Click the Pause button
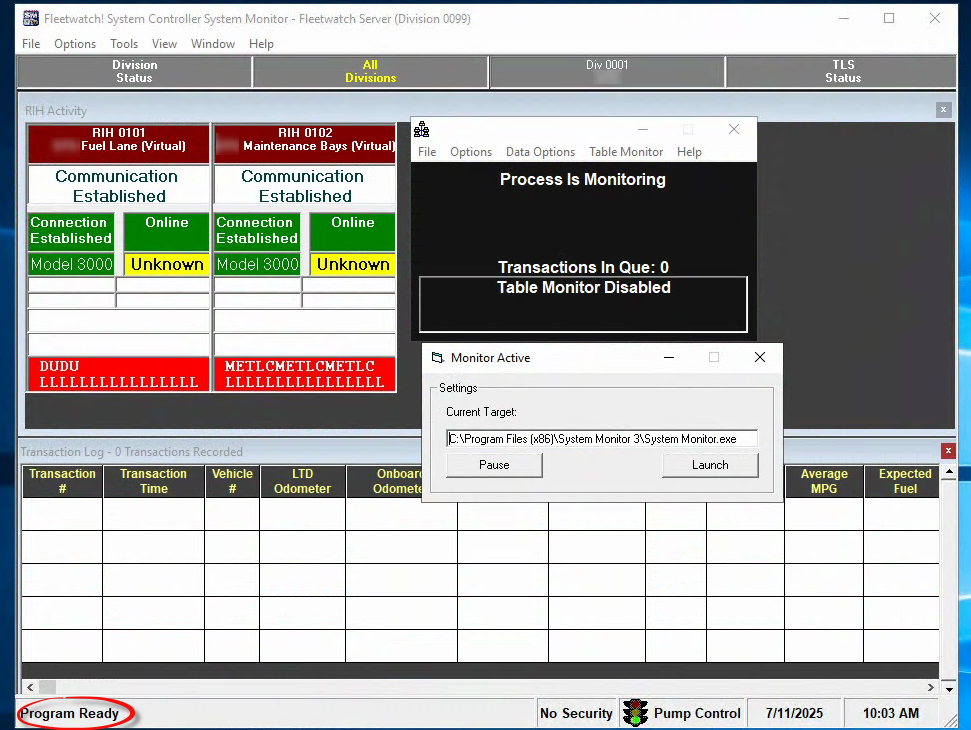Viewport: 971px width, 730px height. point(494,465)
